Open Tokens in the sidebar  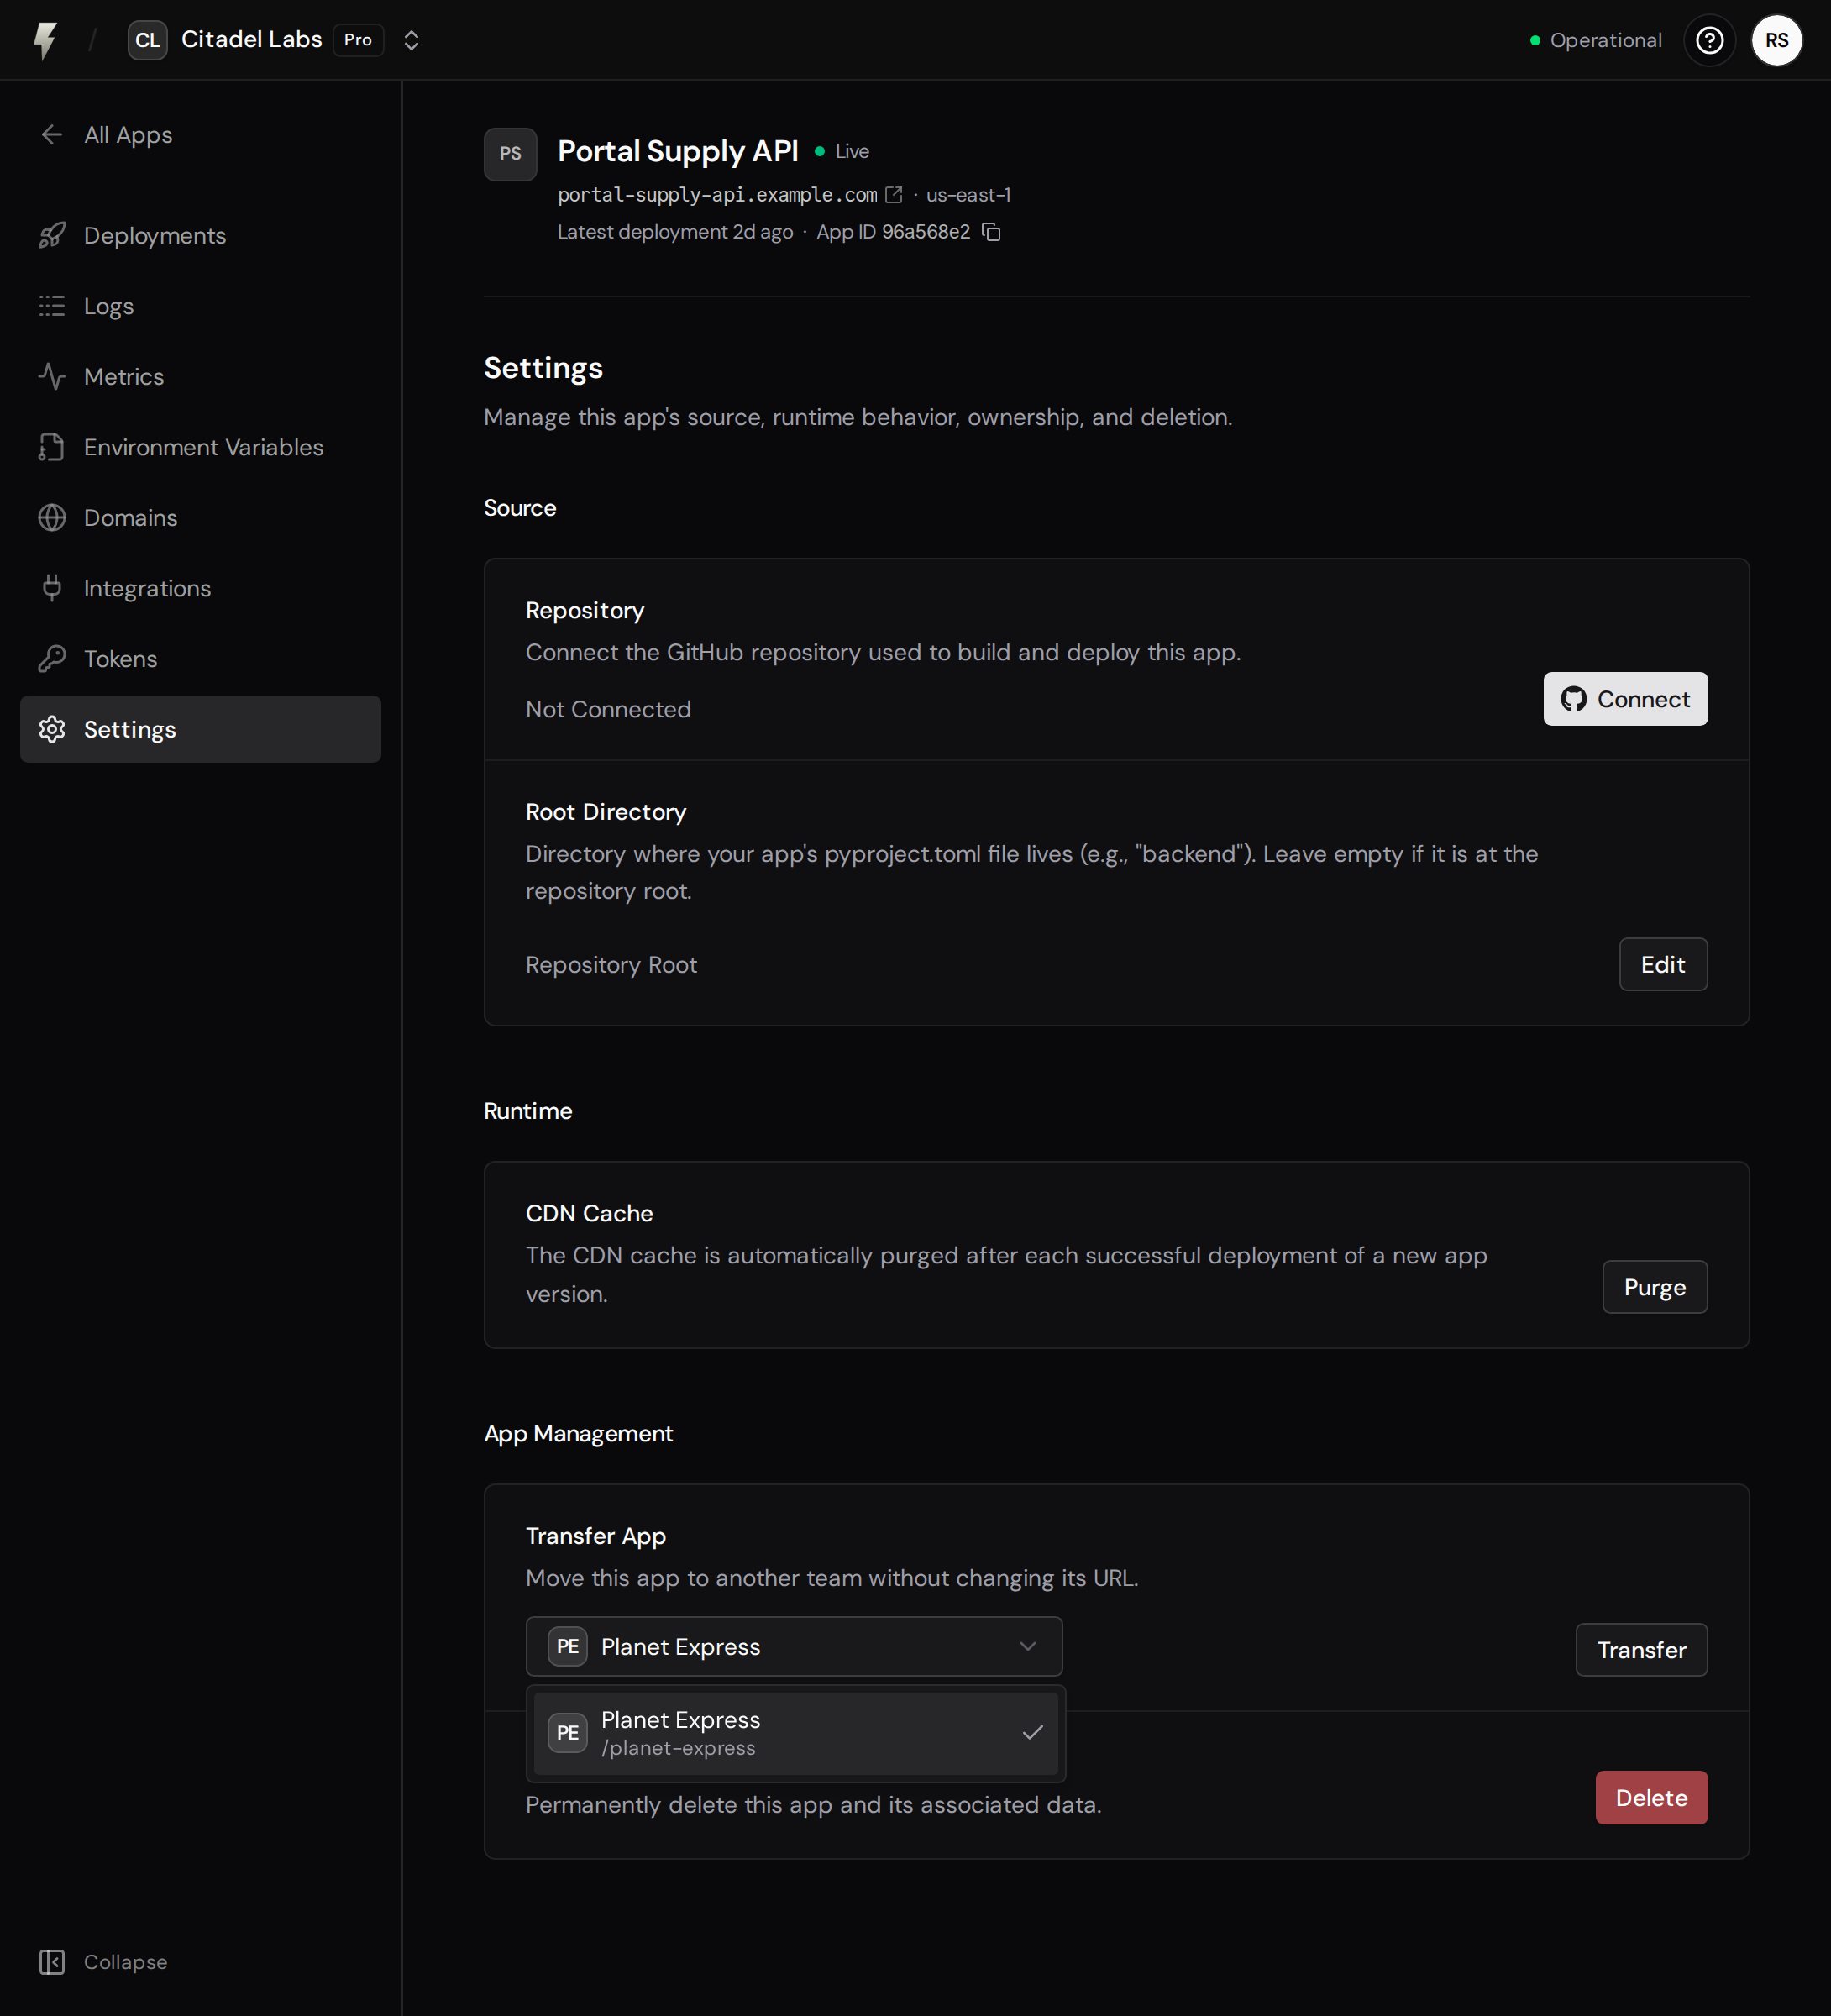click(200, 658)
